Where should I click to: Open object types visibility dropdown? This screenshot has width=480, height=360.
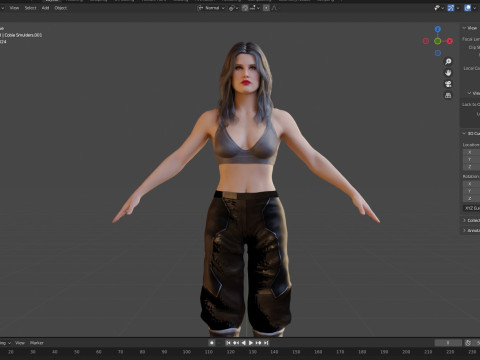[x=439, y=8]
